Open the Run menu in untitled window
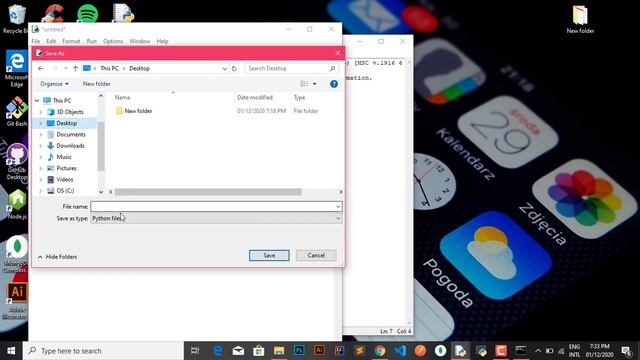This screenshot has width=640, height=360. (x=92, y=41)
